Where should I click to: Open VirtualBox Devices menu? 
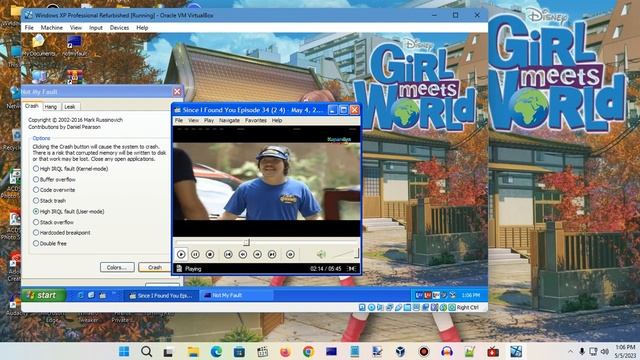pyautogui.click(x=120, y=28)
